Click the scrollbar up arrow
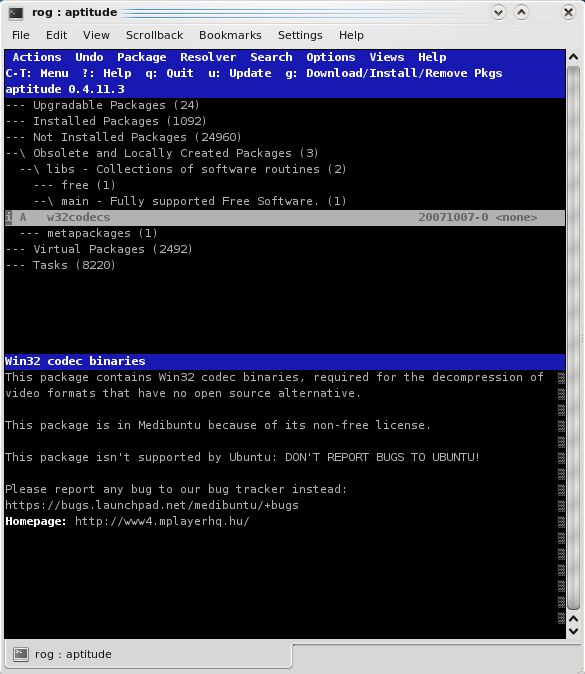This screenshot has height=674, width=585. 573,57
